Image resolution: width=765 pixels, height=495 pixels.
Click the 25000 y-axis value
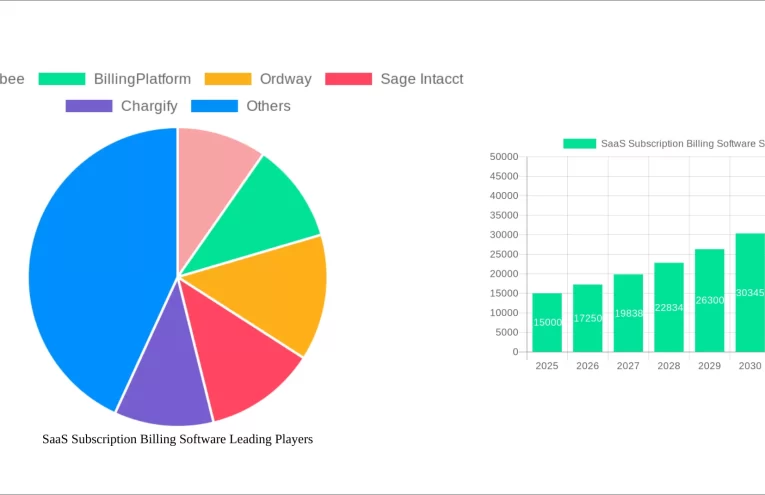click(504, 254)
